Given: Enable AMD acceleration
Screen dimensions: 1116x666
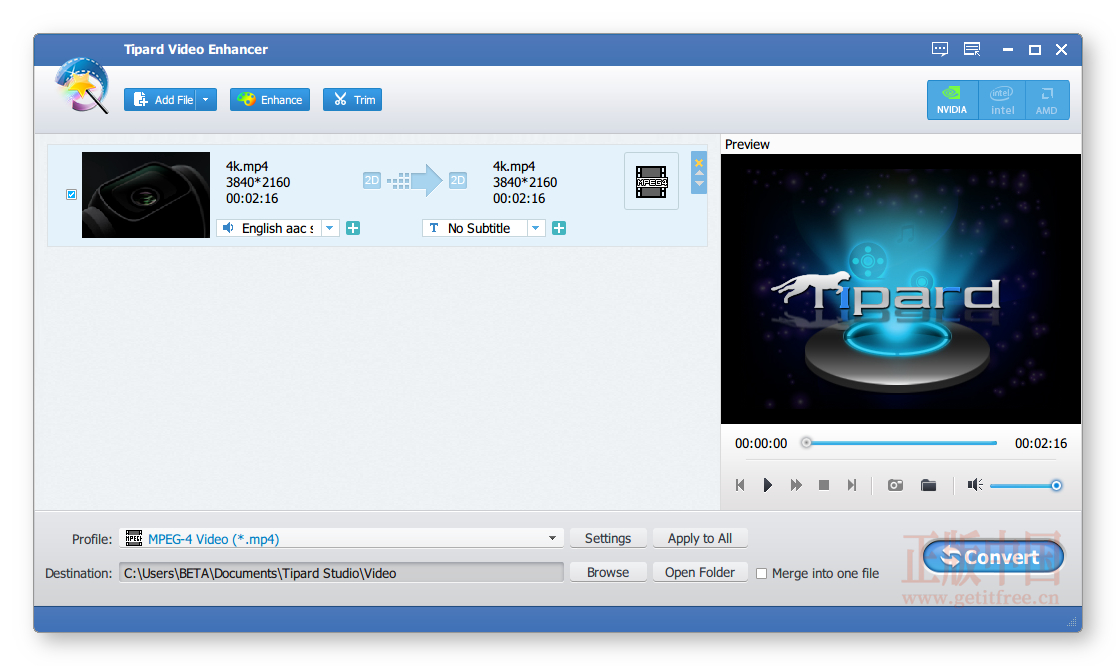Looking at the screenshot, I should point(1046,100).
